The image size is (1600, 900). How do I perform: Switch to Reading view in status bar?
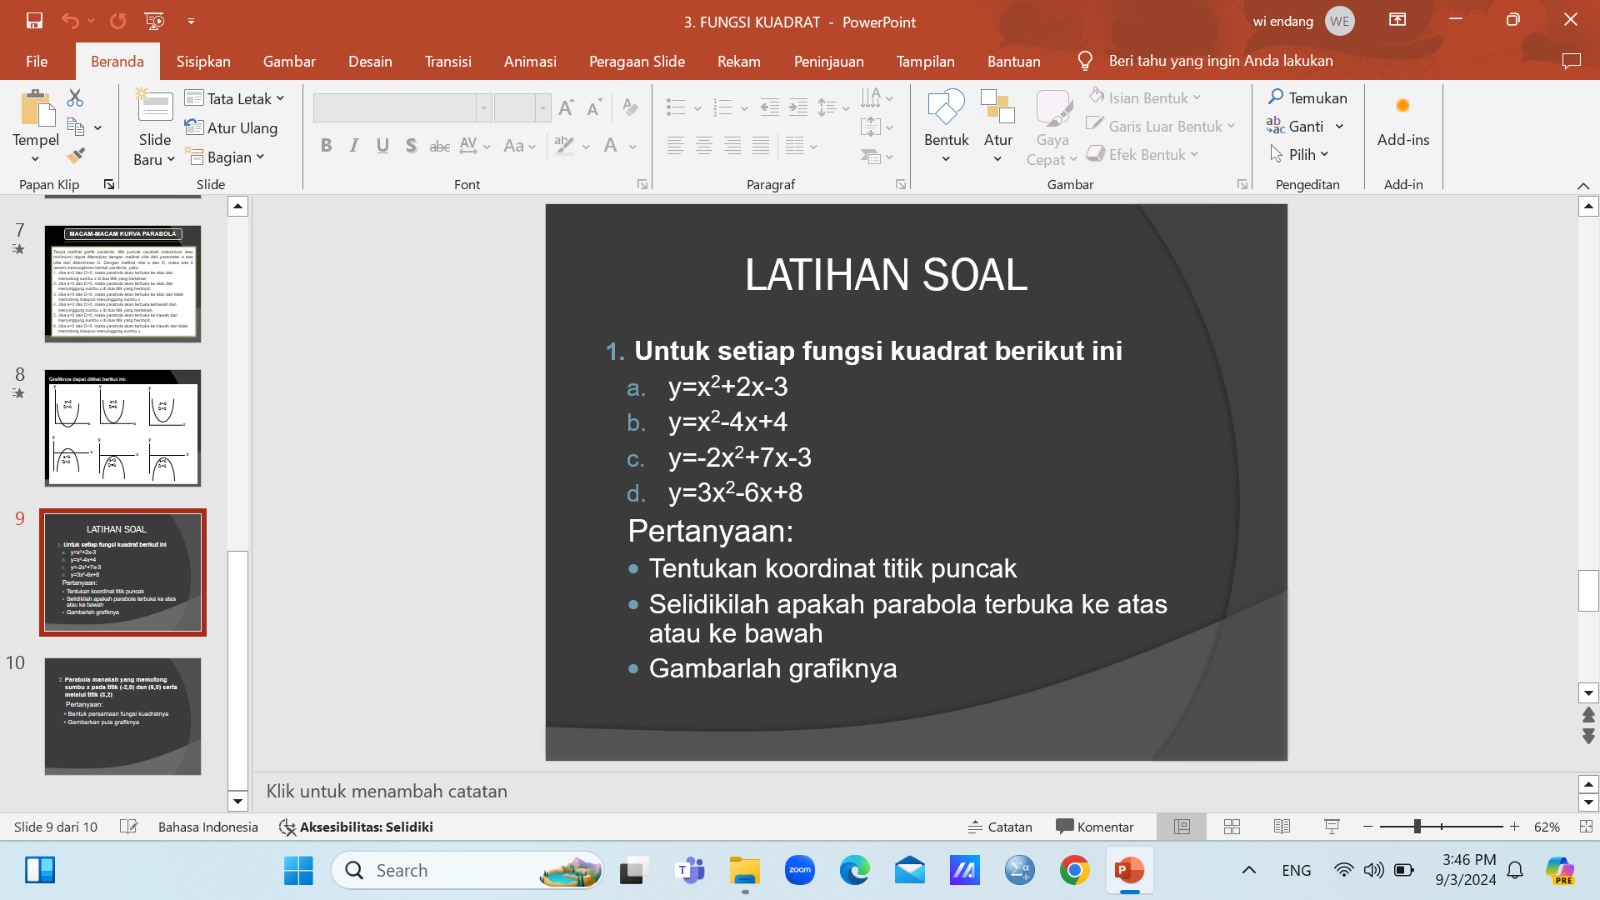pyautogui.click(x=1282, y=827)
